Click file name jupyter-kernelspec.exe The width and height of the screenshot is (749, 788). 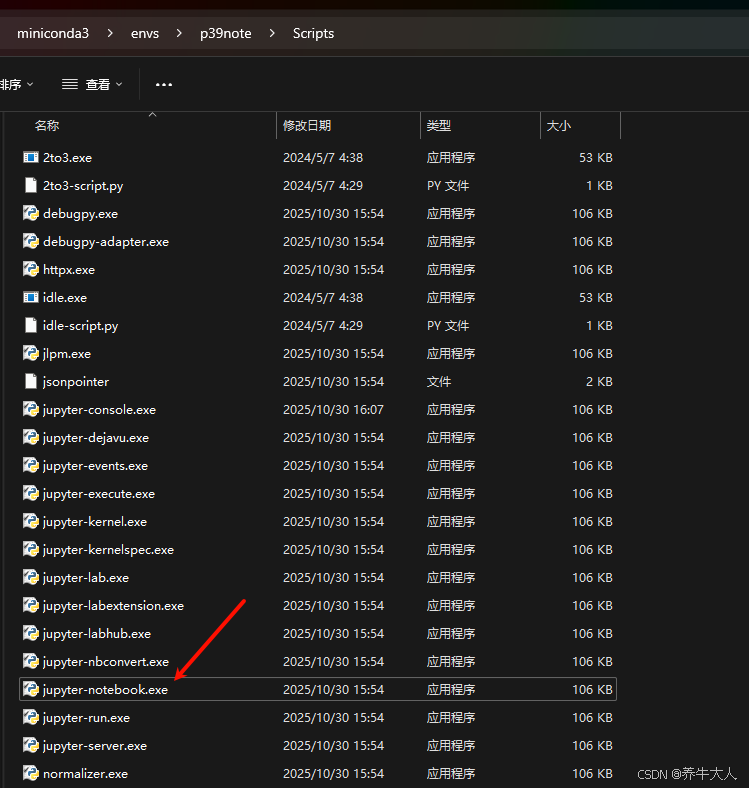(108, 550)
